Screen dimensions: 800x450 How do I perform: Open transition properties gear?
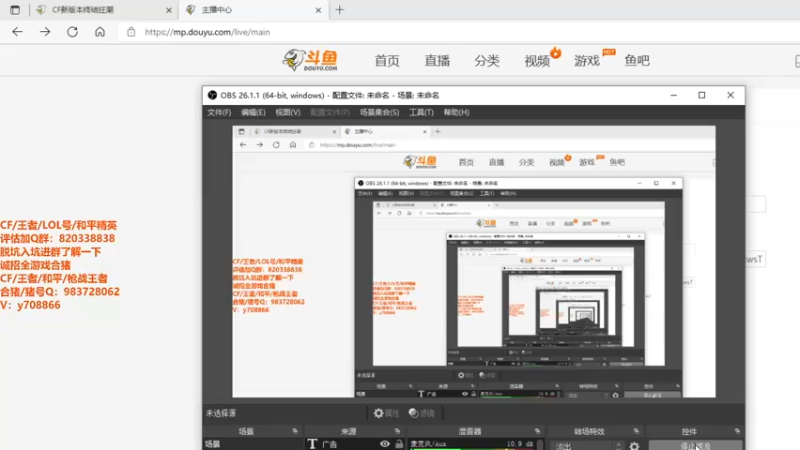[x=634, y=445]
